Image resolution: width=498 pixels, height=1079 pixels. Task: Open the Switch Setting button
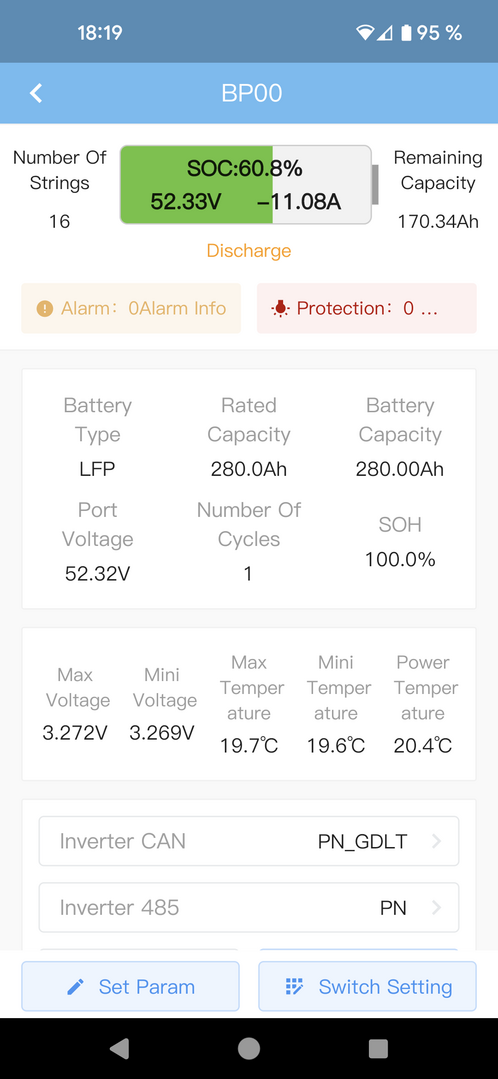point(367,986)
